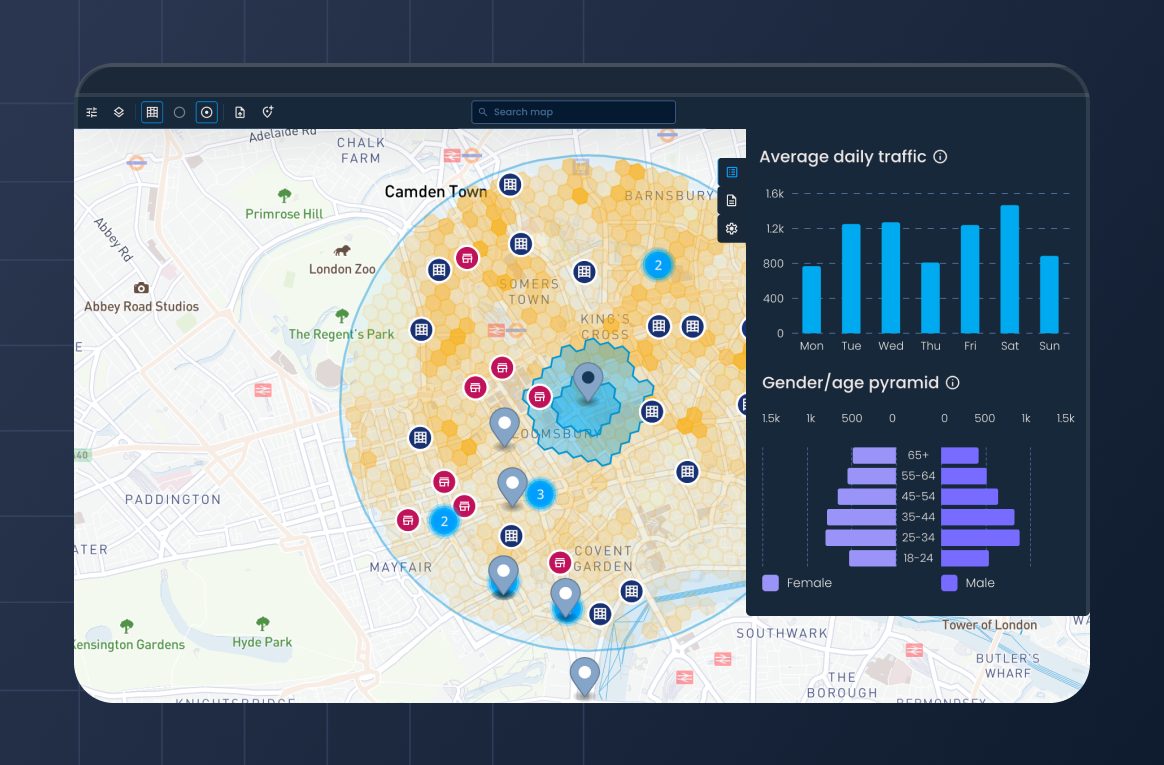Show info for Average daily traffic
The height and width of the screenshot is (765, 1164).
click(x=941, y=157)
